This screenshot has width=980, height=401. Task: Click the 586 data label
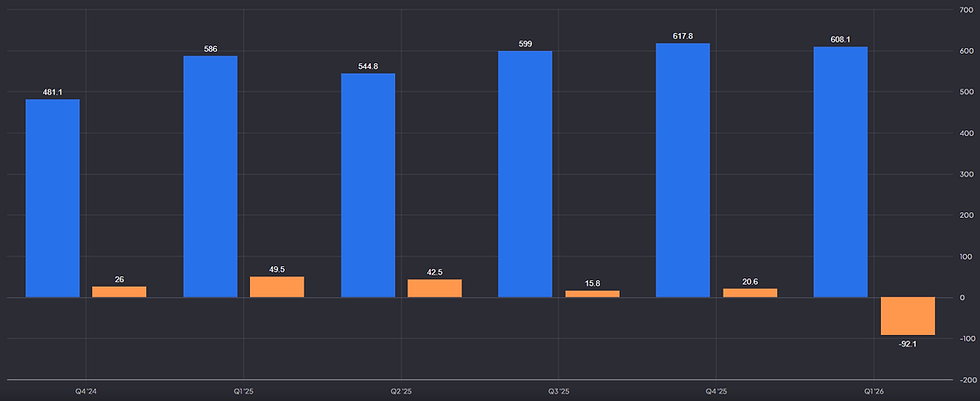tap(210, 49)
